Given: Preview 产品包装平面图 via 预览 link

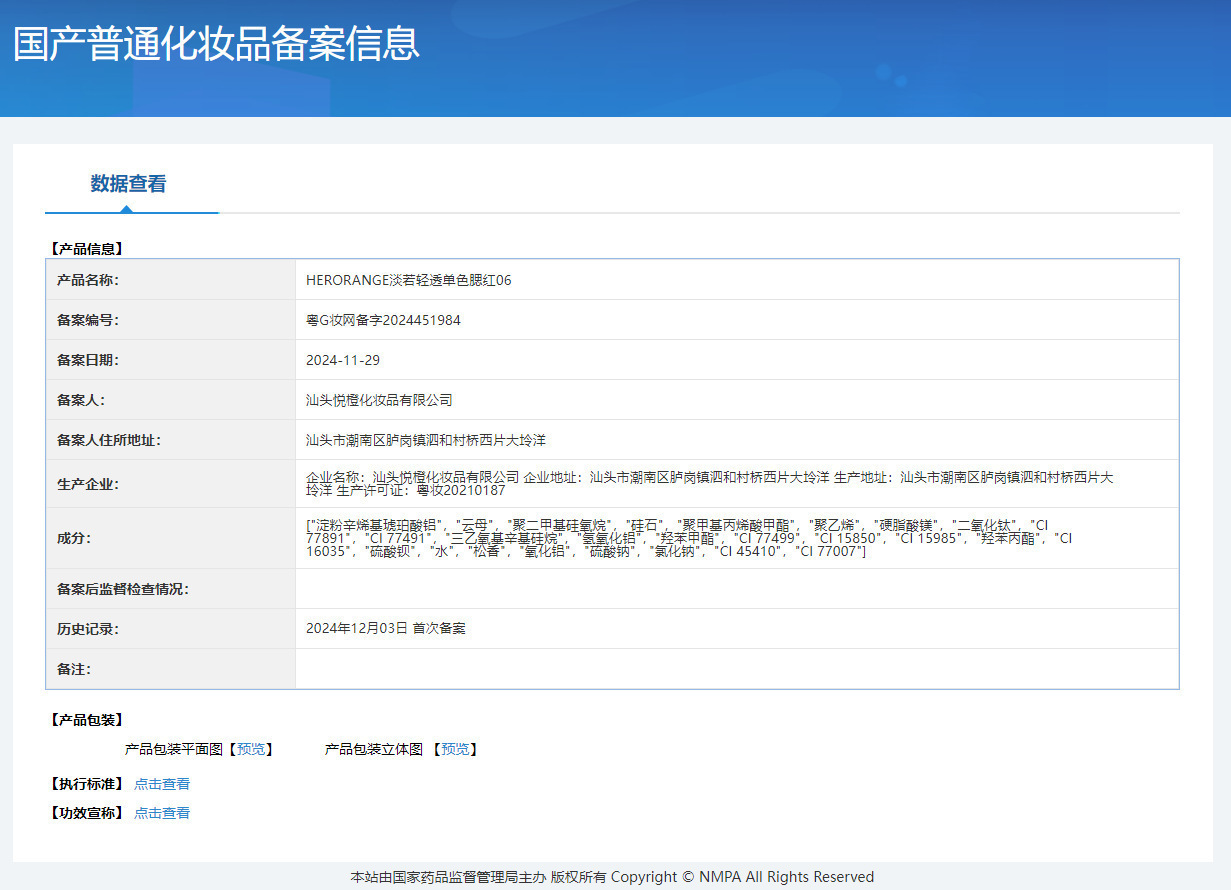Looking at the screenshot, I should [x=252, y=749].
